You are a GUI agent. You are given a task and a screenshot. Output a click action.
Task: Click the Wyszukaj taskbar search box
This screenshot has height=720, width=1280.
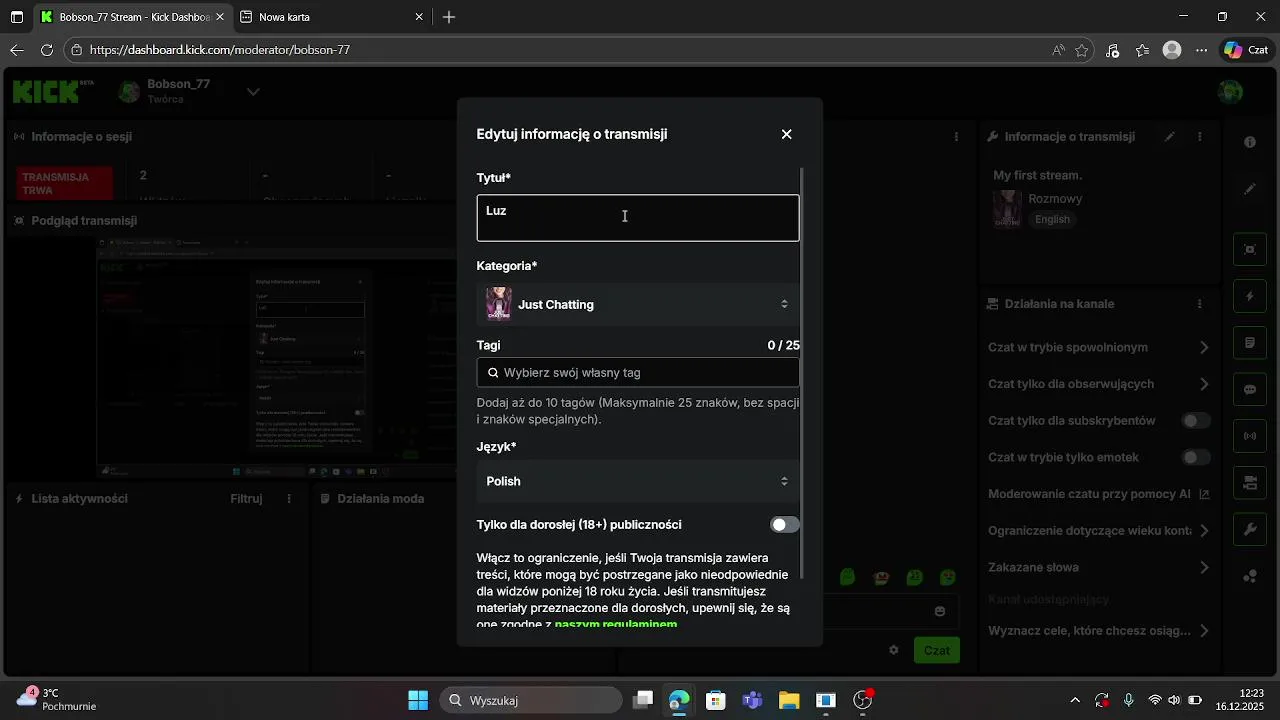click(x=531, y=700)
